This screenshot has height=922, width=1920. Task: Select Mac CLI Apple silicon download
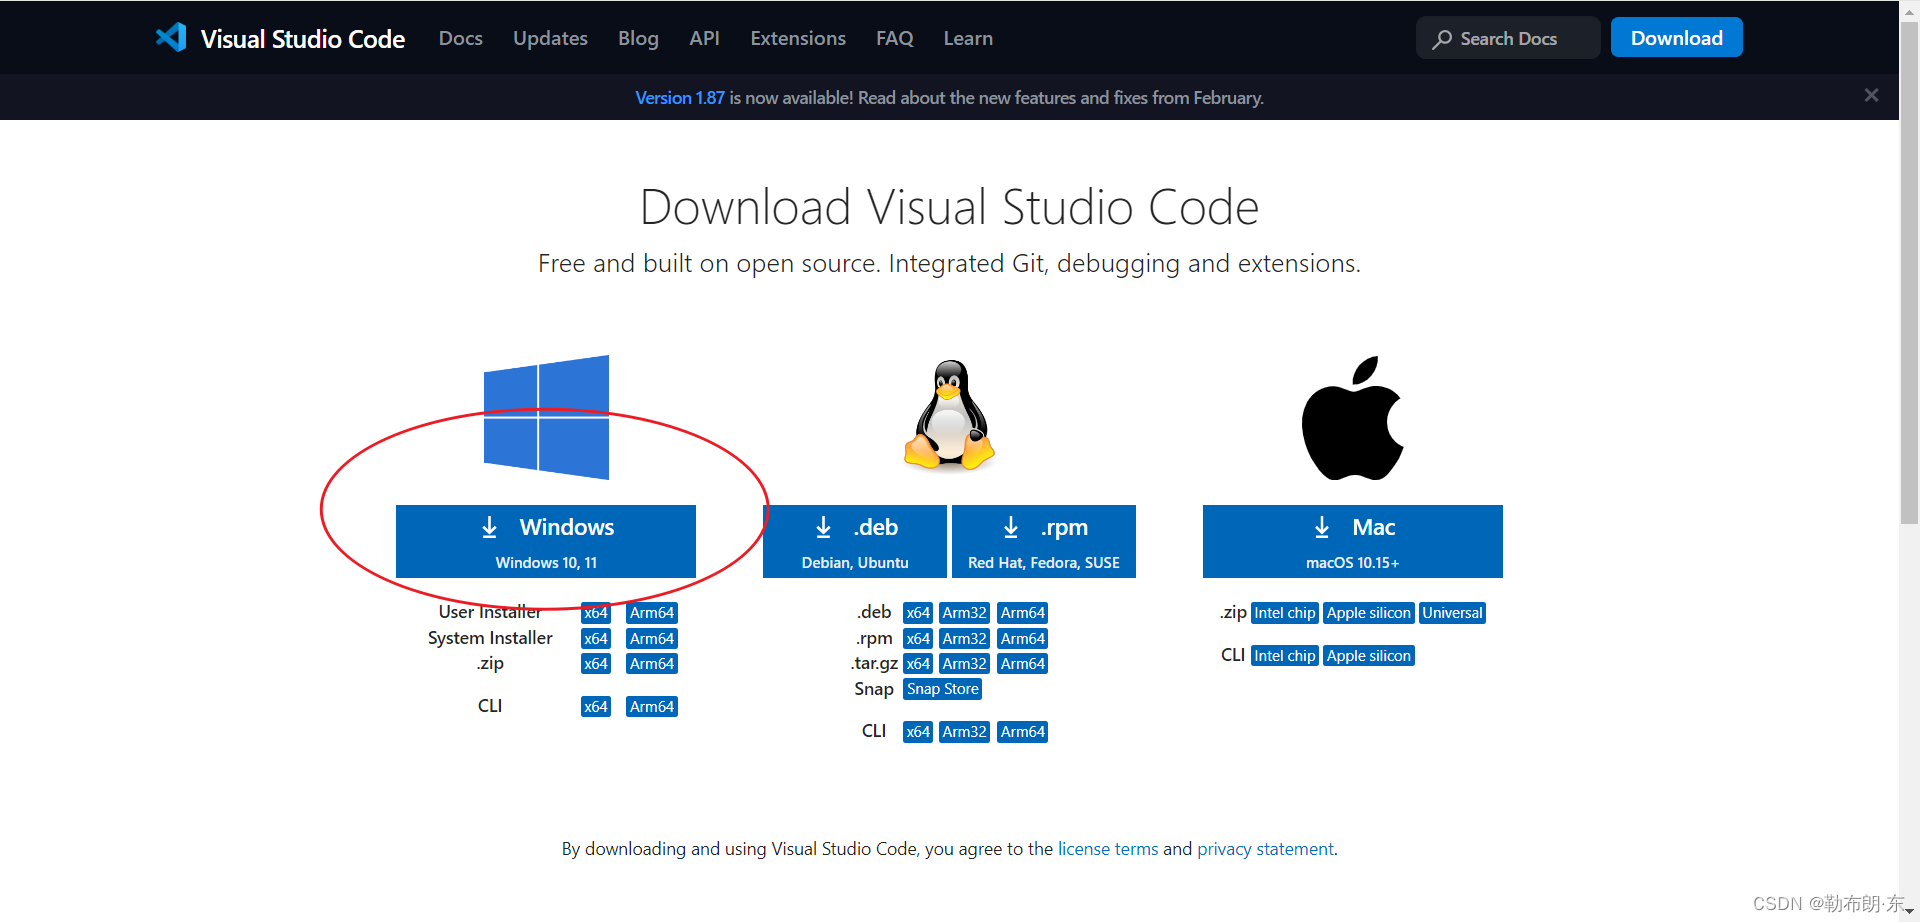[1369, 656]
